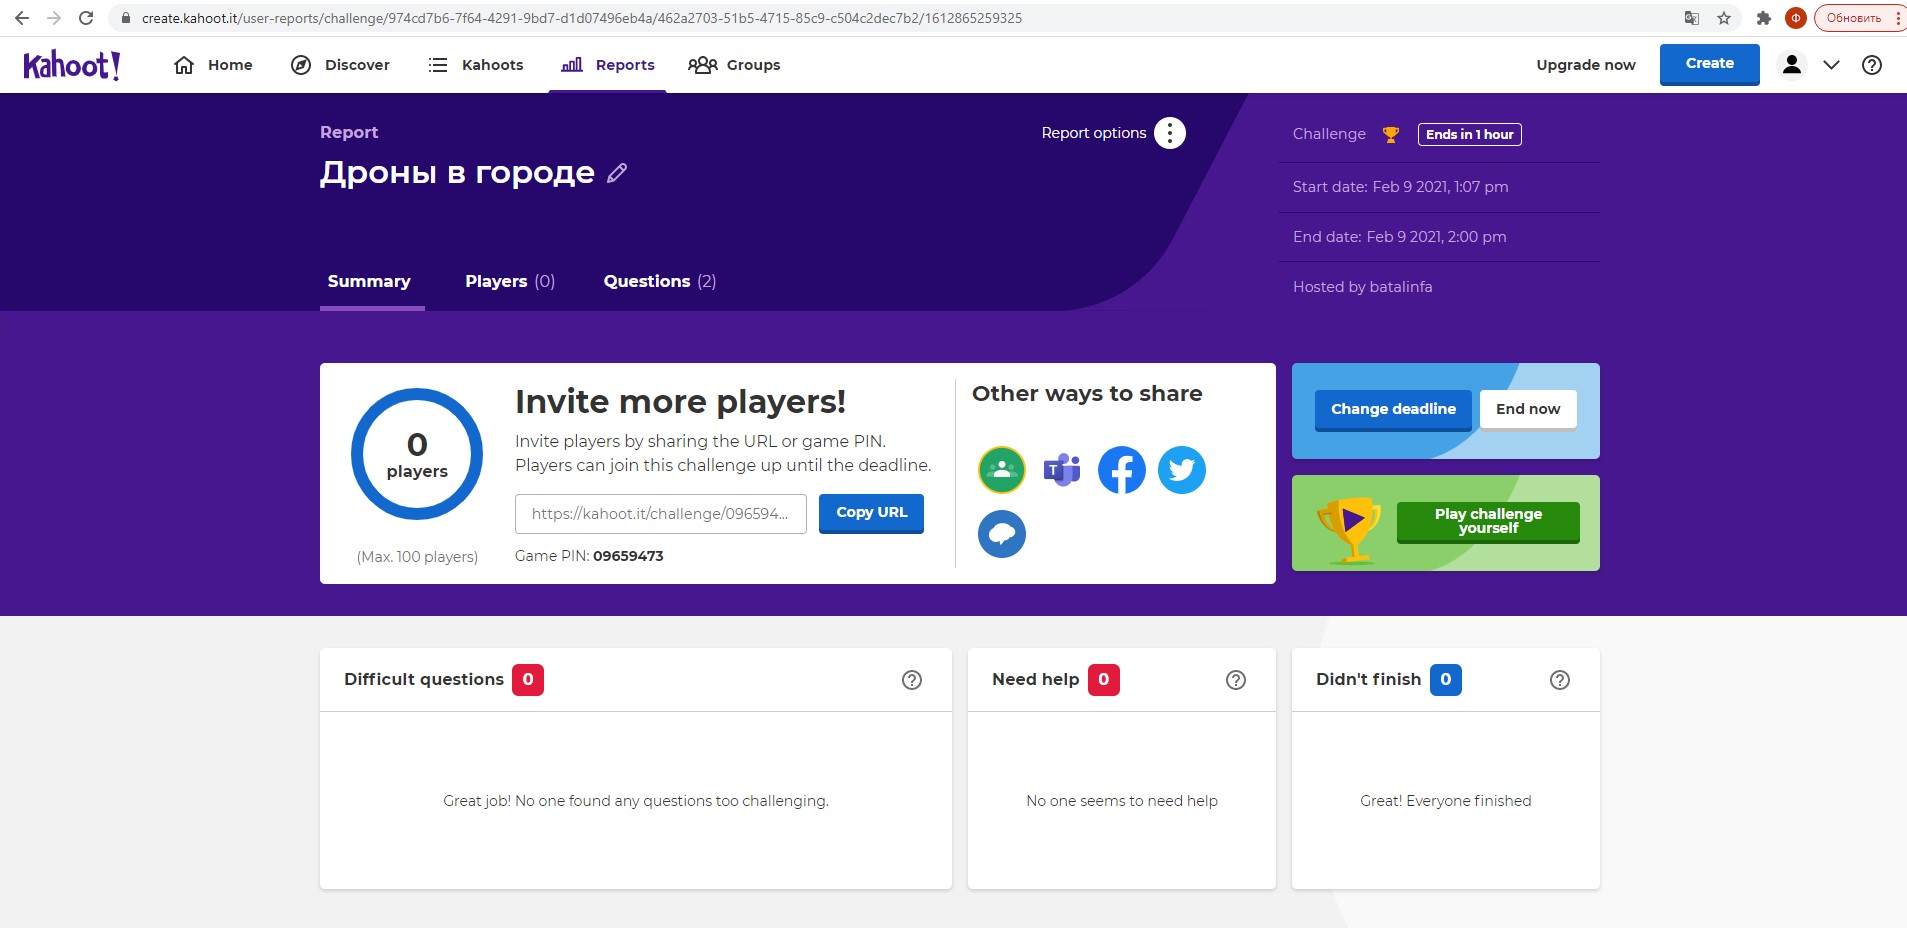The image size is (1907, 928).
Task: Select the Reports navigation item
Action: click(x=608, y=65)
